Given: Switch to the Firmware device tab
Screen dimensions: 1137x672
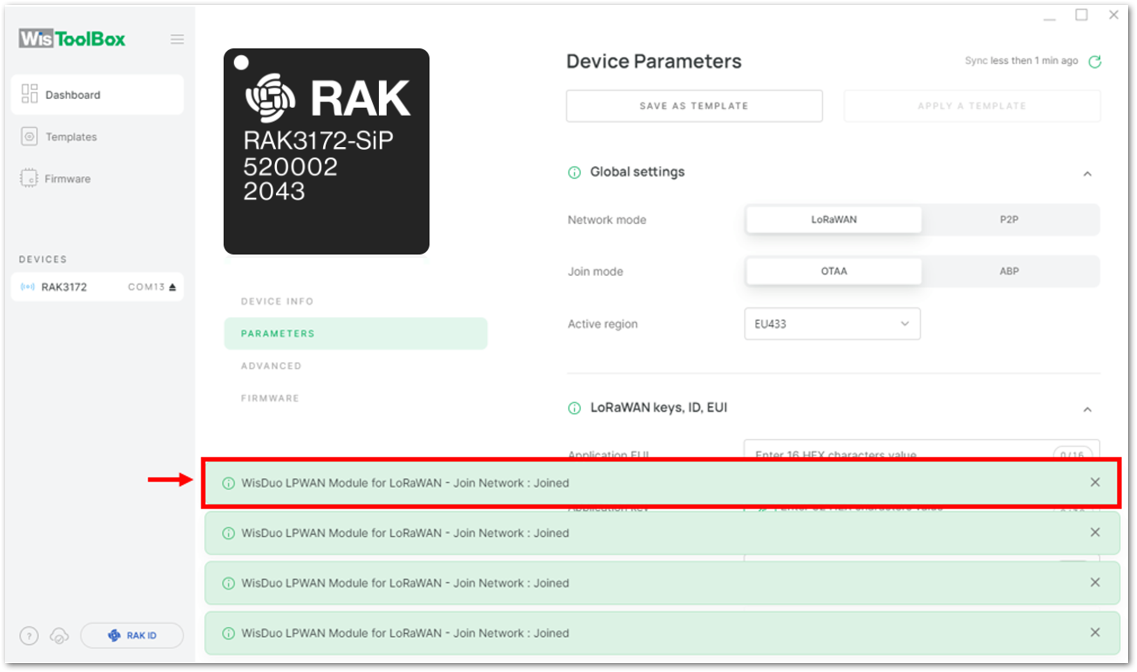Looking at the screenshot, I should 270,399.
